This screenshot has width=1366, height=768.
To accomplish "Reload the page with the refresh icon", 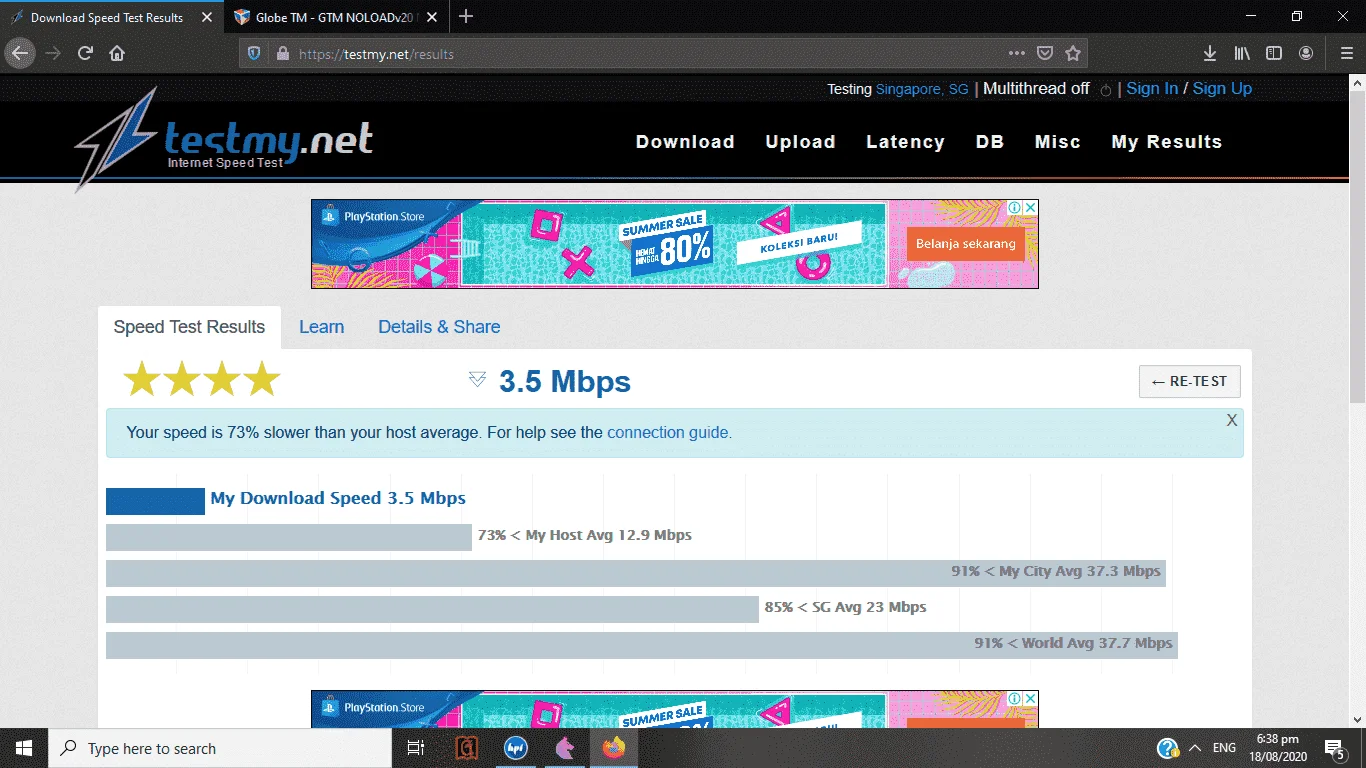I will click(x=86, y=53).
